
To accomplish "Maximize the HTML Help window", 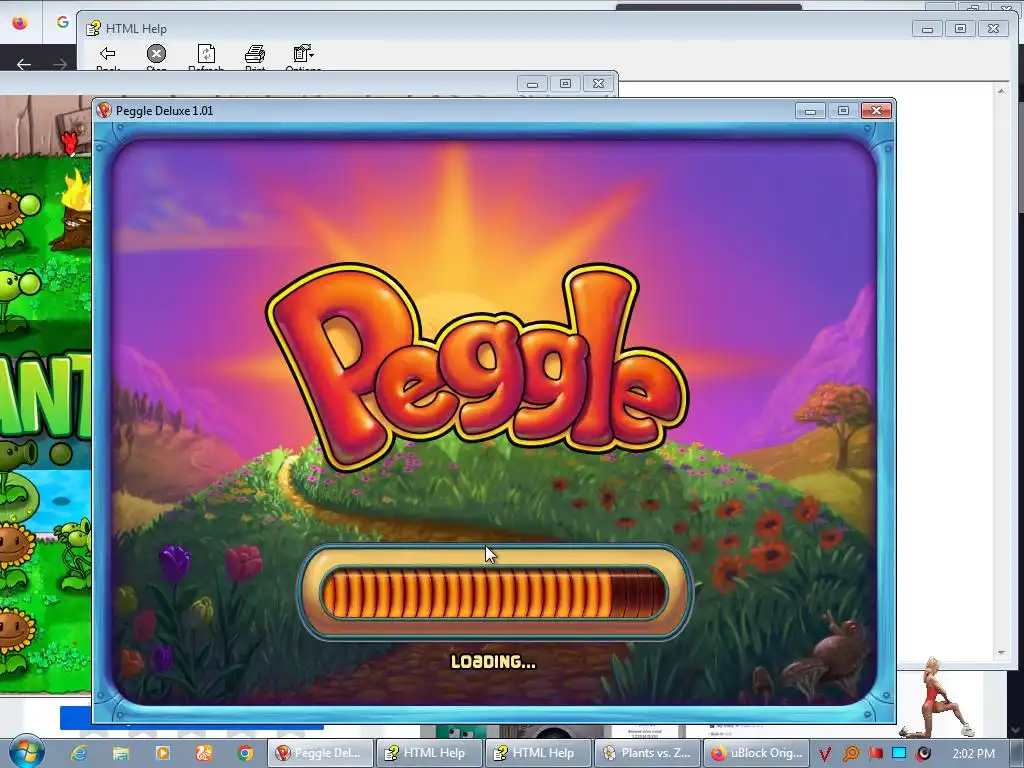I will click(960, 29).
